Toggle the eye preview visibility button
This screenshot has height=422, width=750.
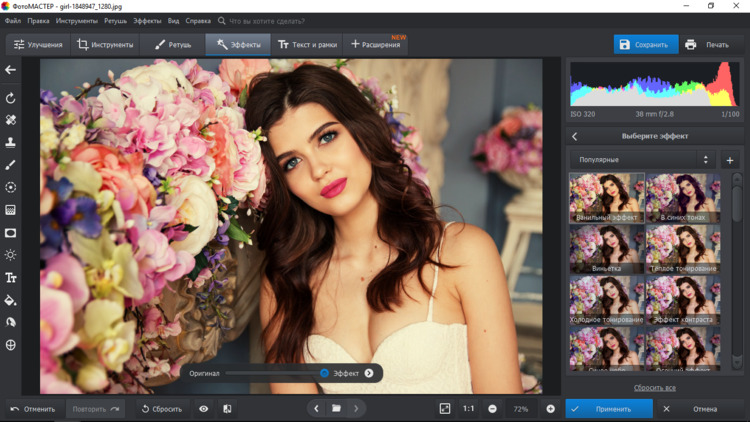[203, 409]
